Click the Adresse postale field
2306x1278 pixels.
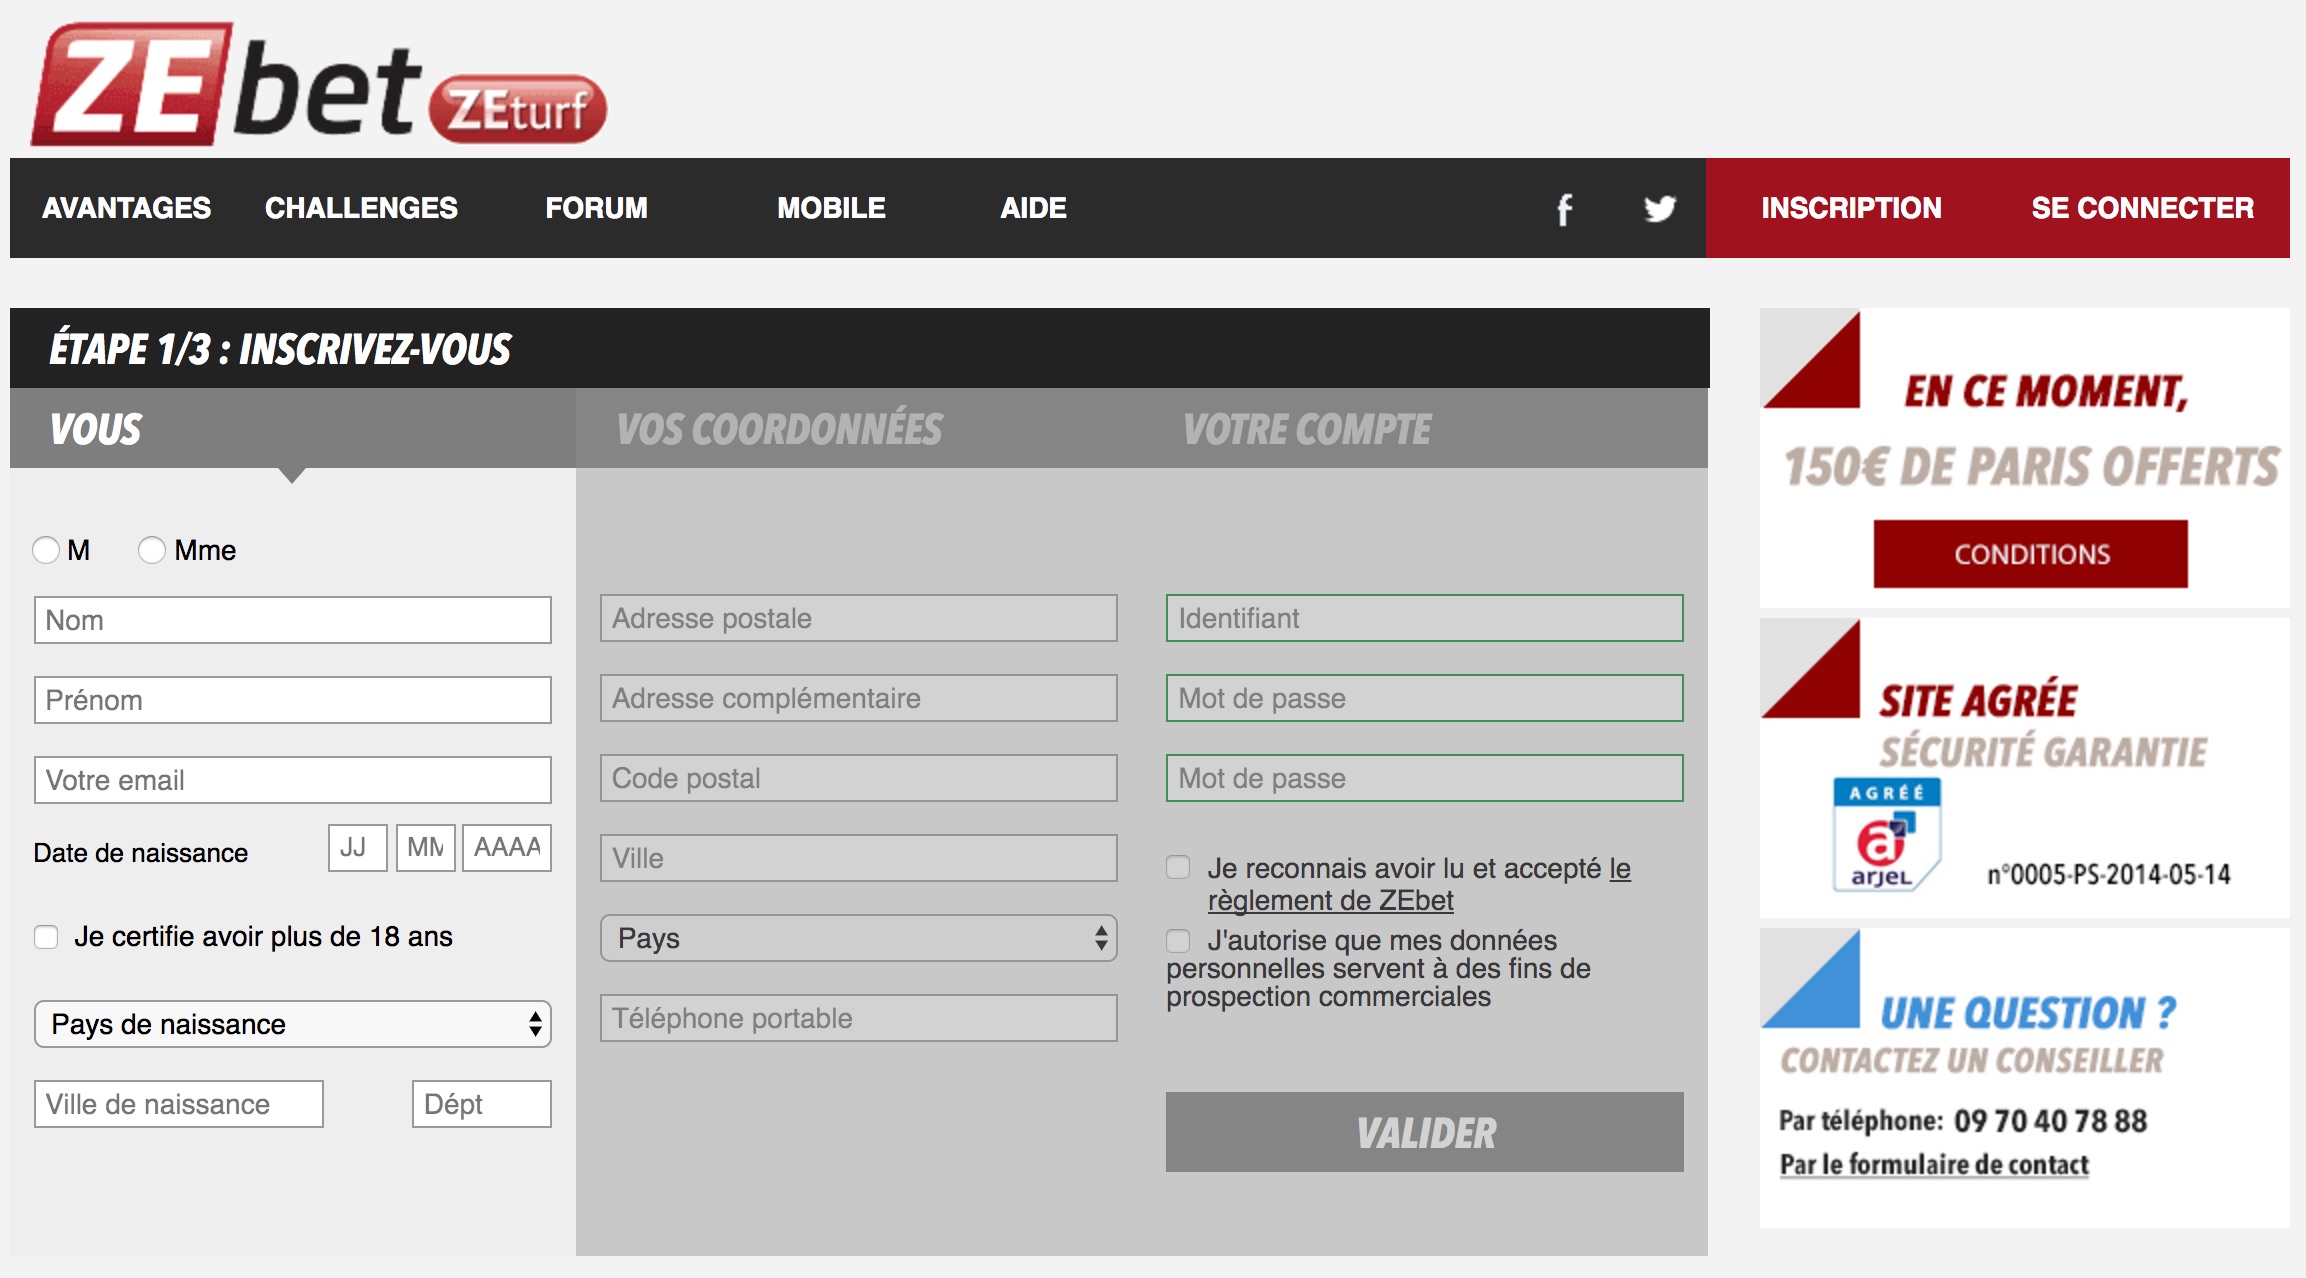[859, 618]
